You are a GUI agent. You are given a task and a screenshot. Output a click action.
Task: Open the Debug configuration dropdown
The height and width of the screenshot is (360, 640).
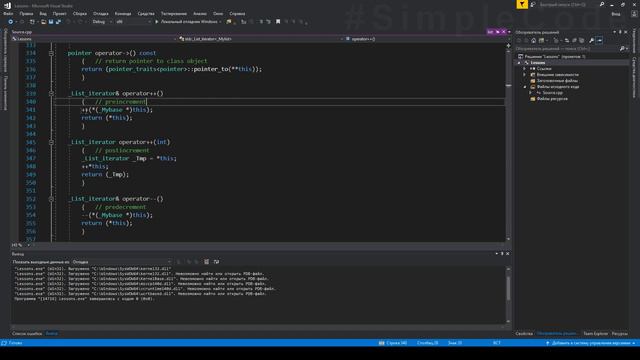(x=102, y=22)
